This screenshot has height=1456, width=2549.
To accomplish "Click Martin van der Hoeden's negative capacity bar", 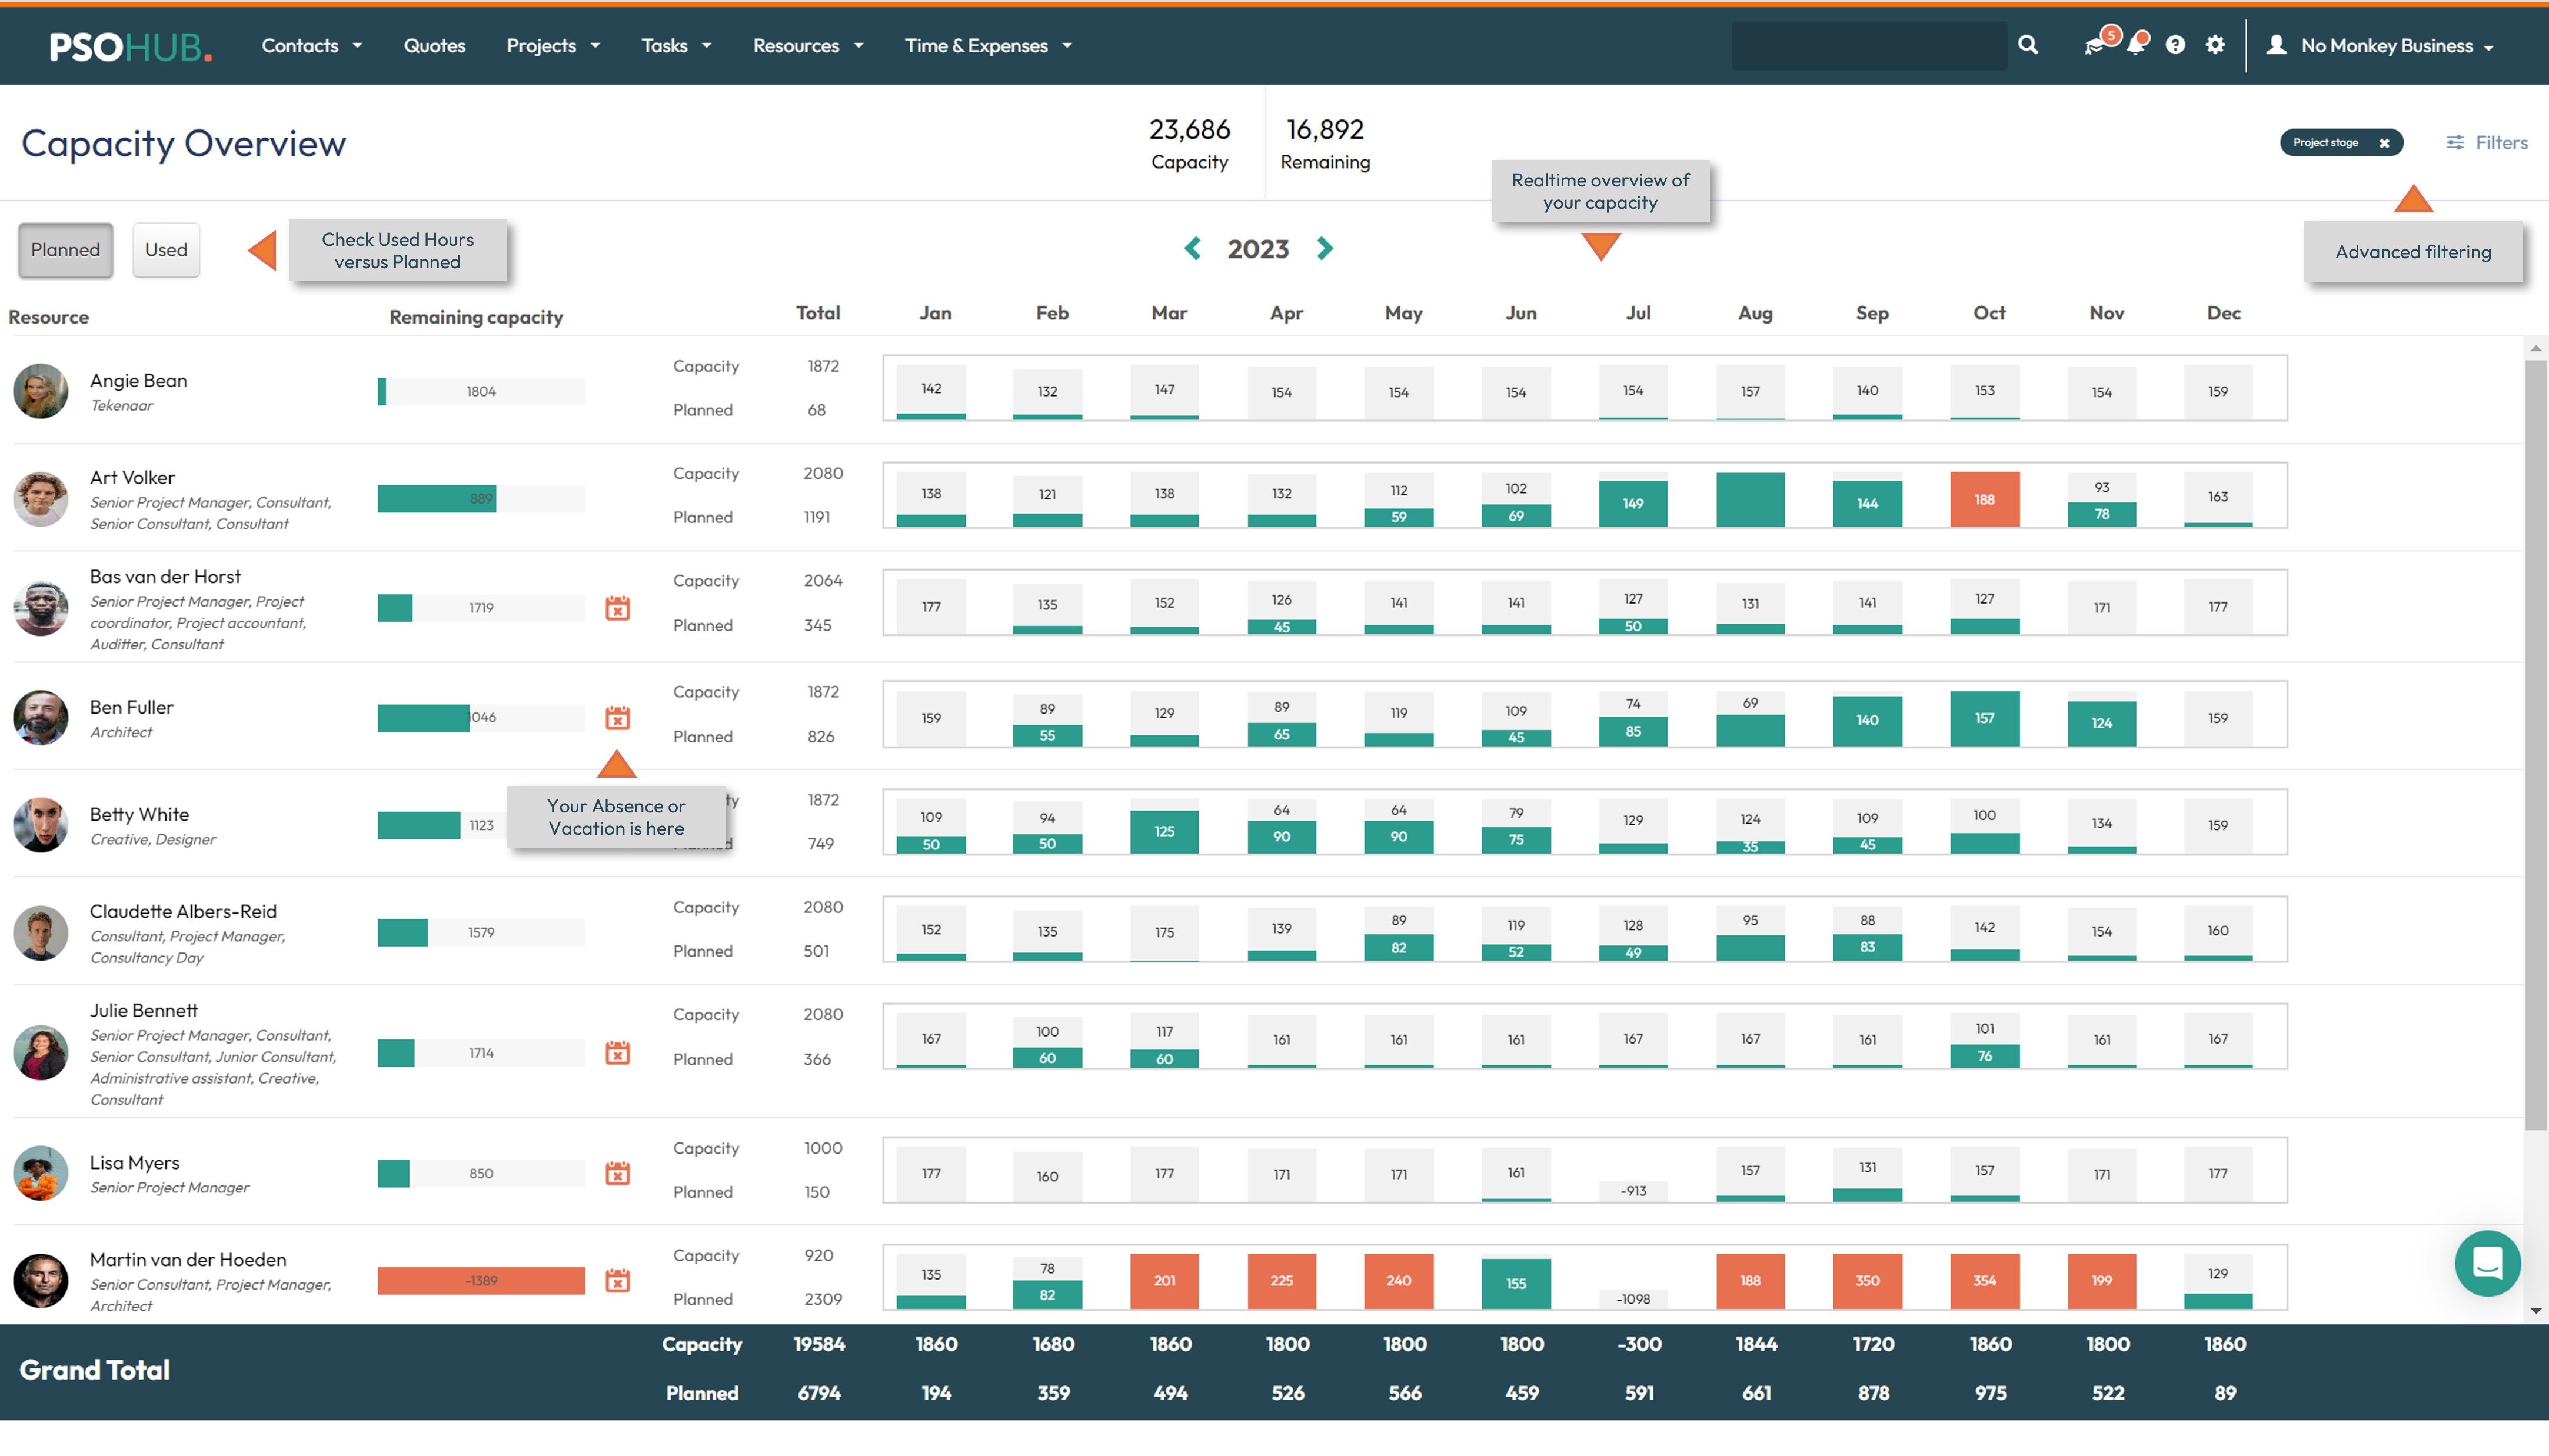I will coord(480,1280).
